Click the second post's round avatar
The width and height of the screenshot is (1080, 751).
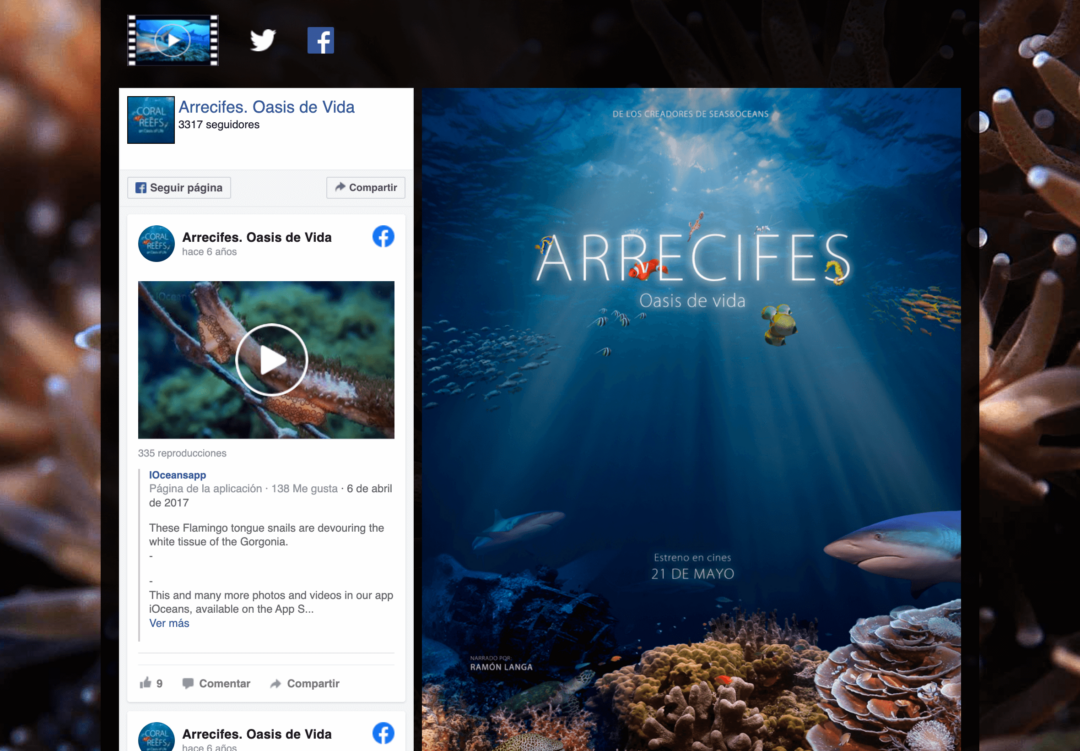tap(156, 737)
